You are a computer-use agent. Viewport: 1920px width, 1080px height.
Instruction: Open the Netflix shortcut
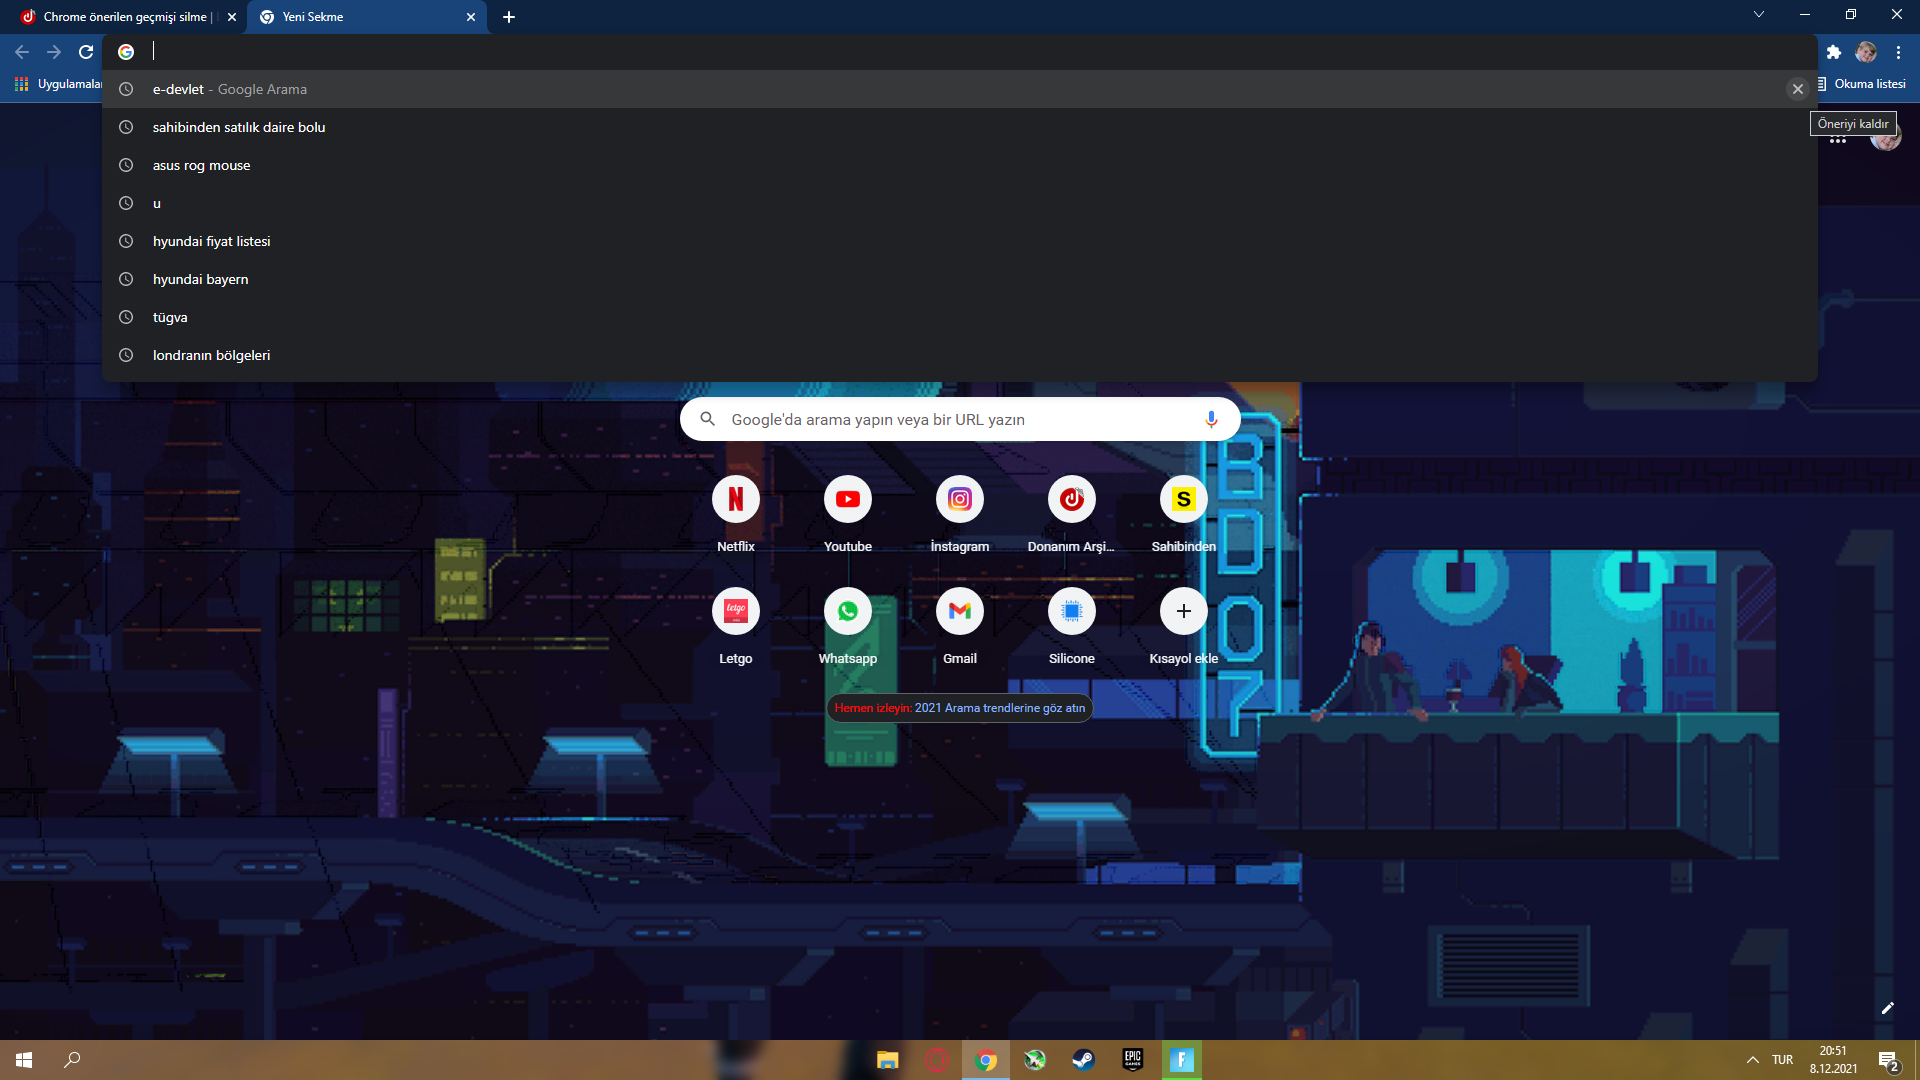[x=735, y=499]
